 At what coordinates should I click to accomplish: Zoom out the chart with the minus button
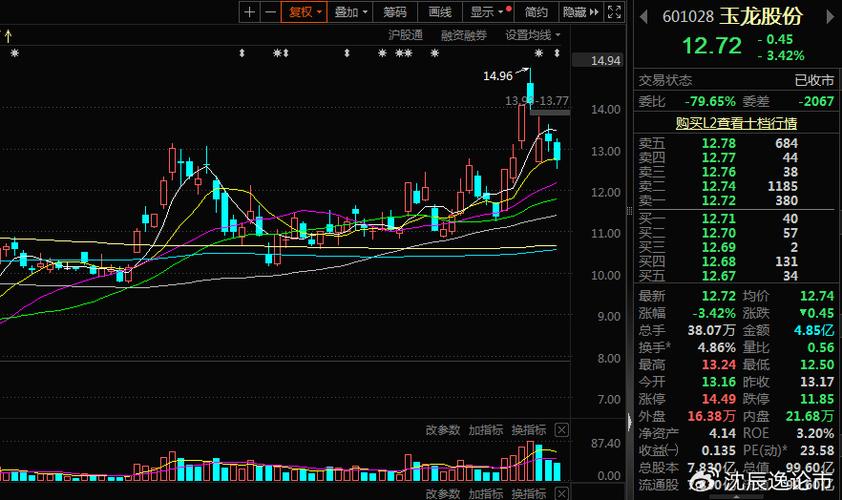coord(271,12)
